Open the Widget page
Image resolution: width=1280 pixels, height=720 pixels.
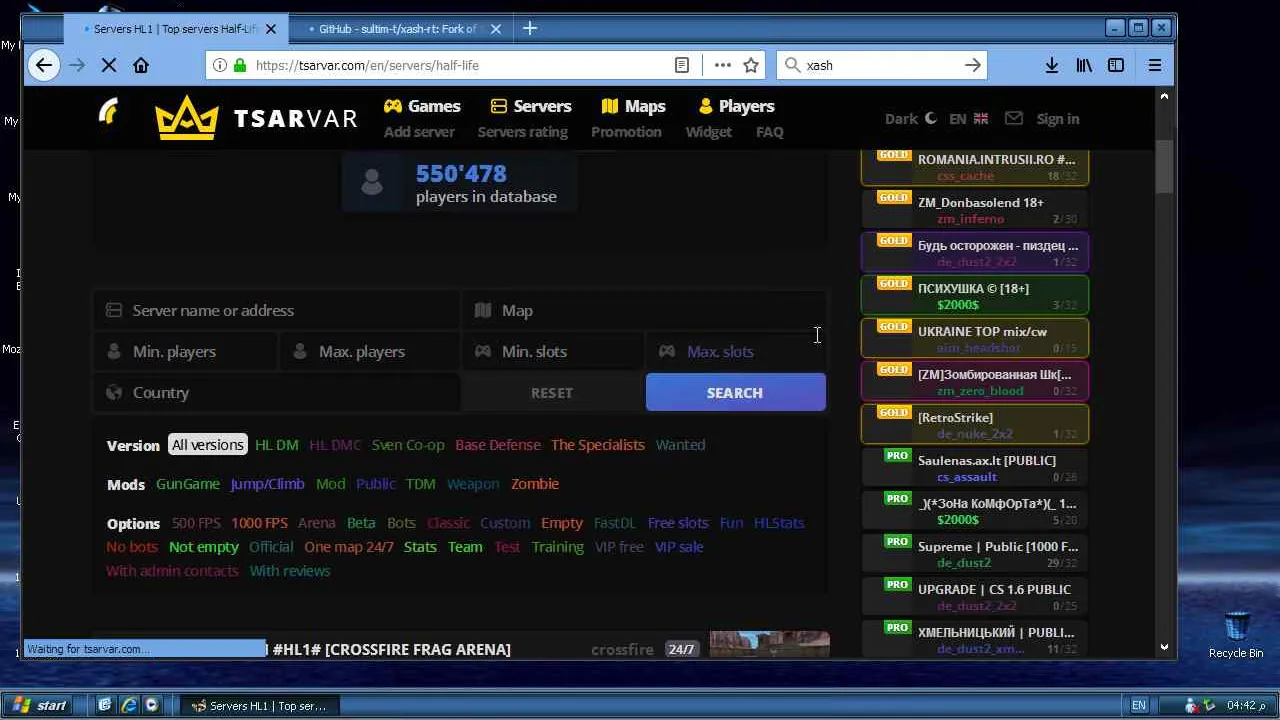(x=709, y=132)
